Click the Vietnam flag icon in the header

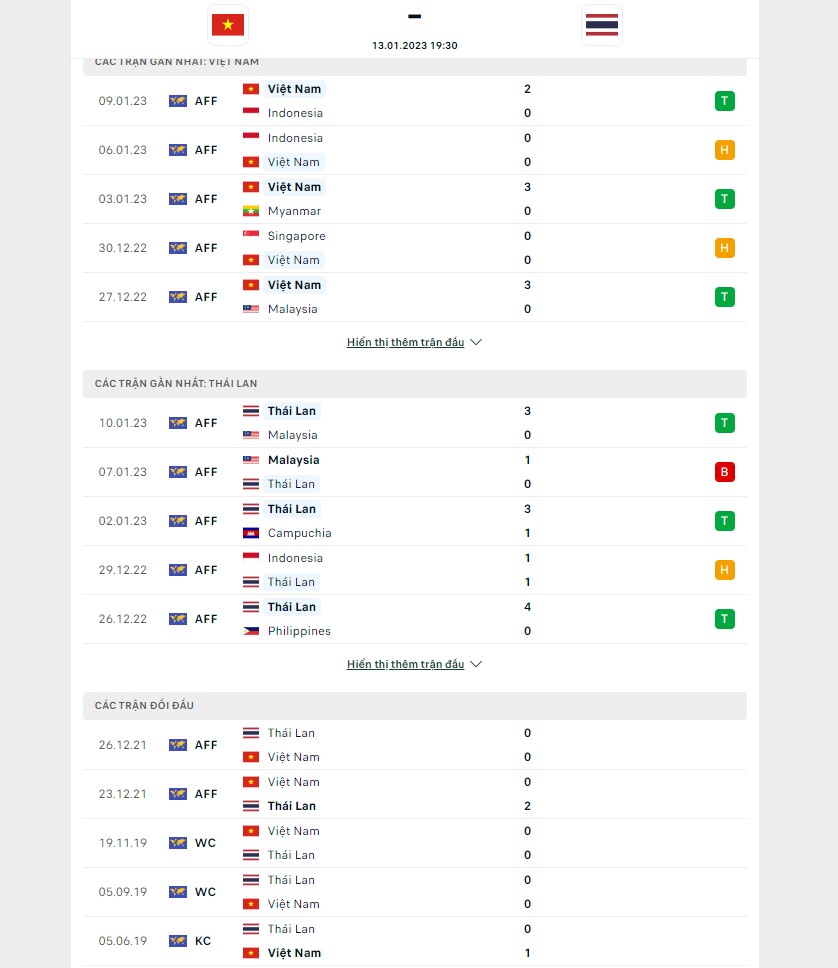click(x=228, y=25)
